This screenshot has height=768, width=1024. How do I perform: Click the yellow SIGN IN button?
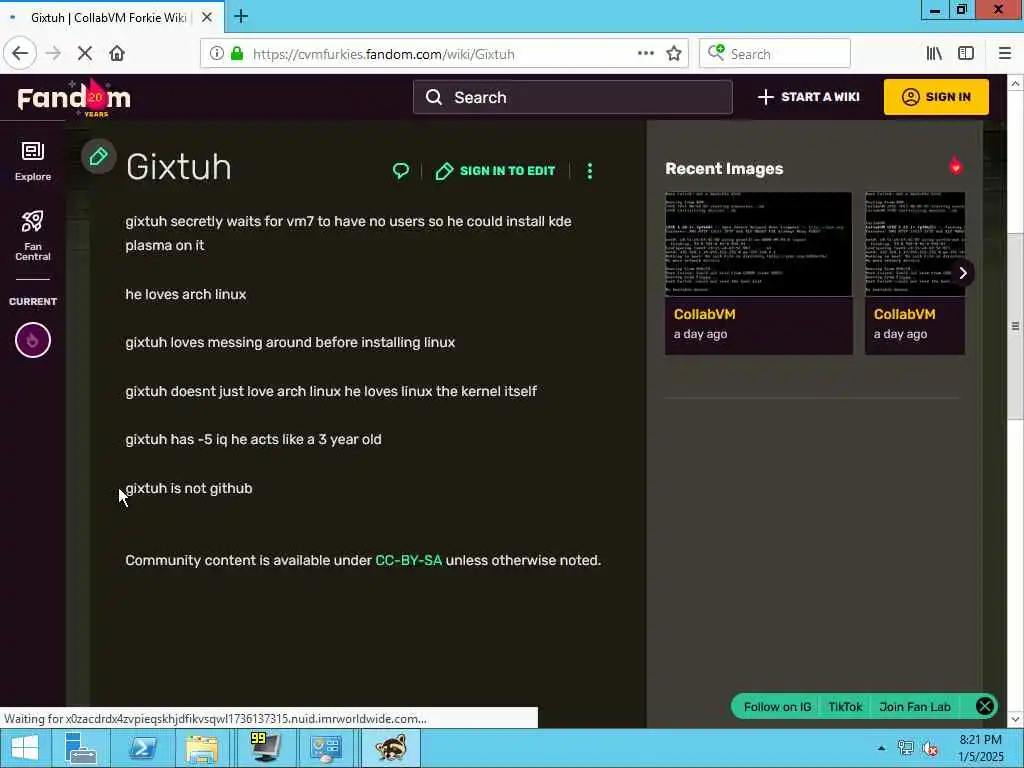point(936,97)
